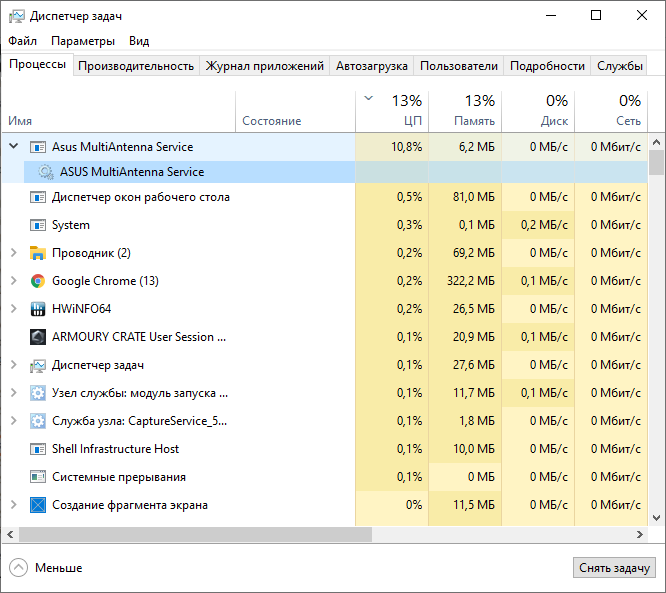666x593 pixels.
Task: Select the 10,8% CPU cell
Action: (392, 147)
